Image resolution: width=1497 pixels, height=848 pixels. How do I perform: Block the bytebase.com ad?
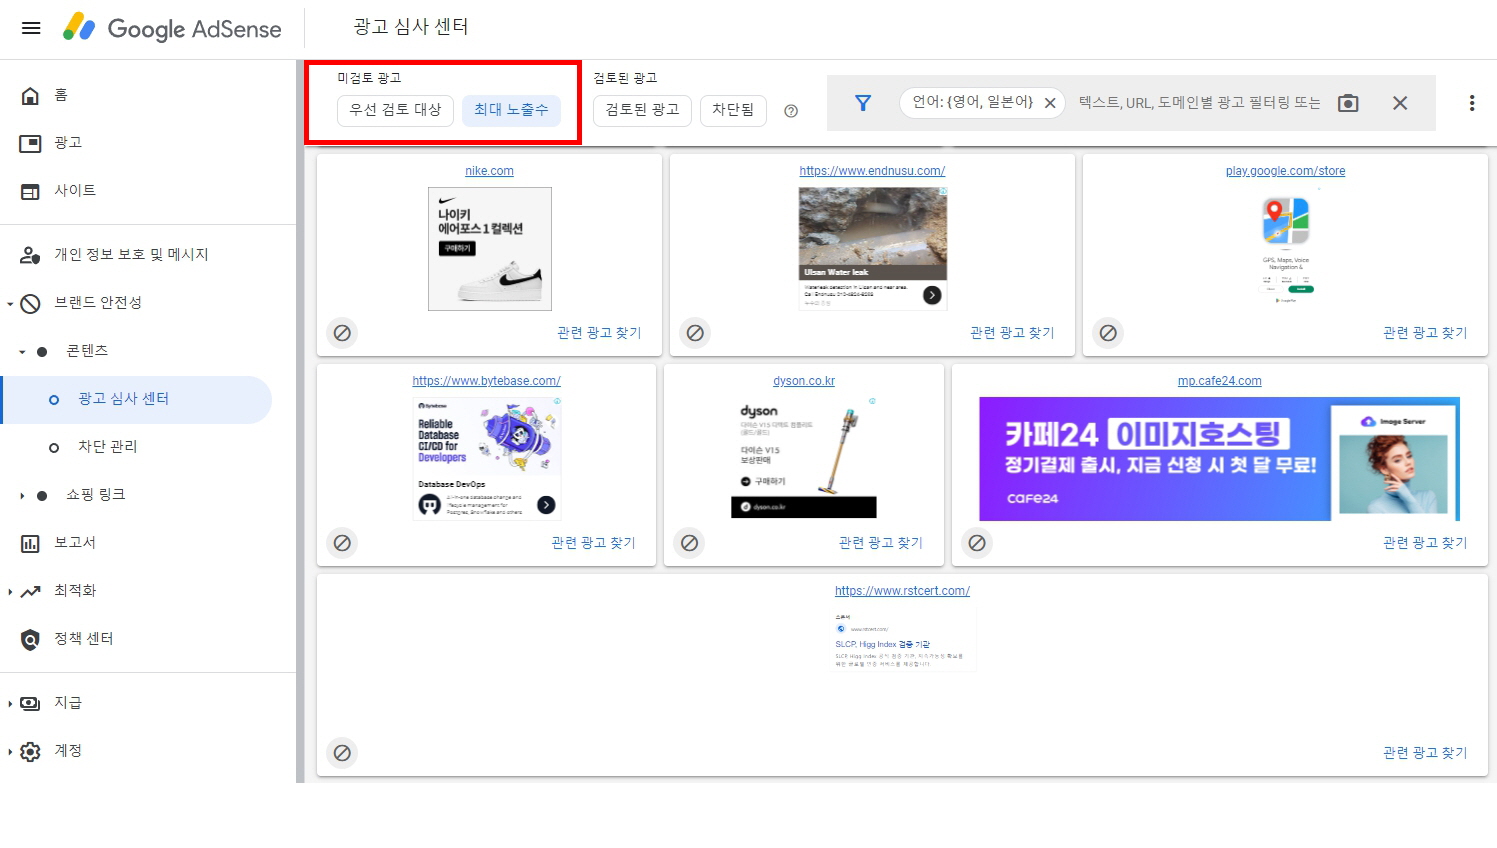342,543
